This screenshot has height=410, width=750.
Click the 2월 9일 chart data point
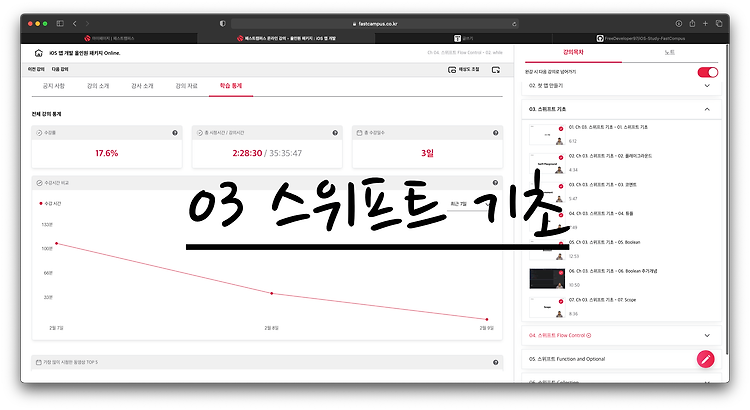pyautogui.click(x=487, y=319)
